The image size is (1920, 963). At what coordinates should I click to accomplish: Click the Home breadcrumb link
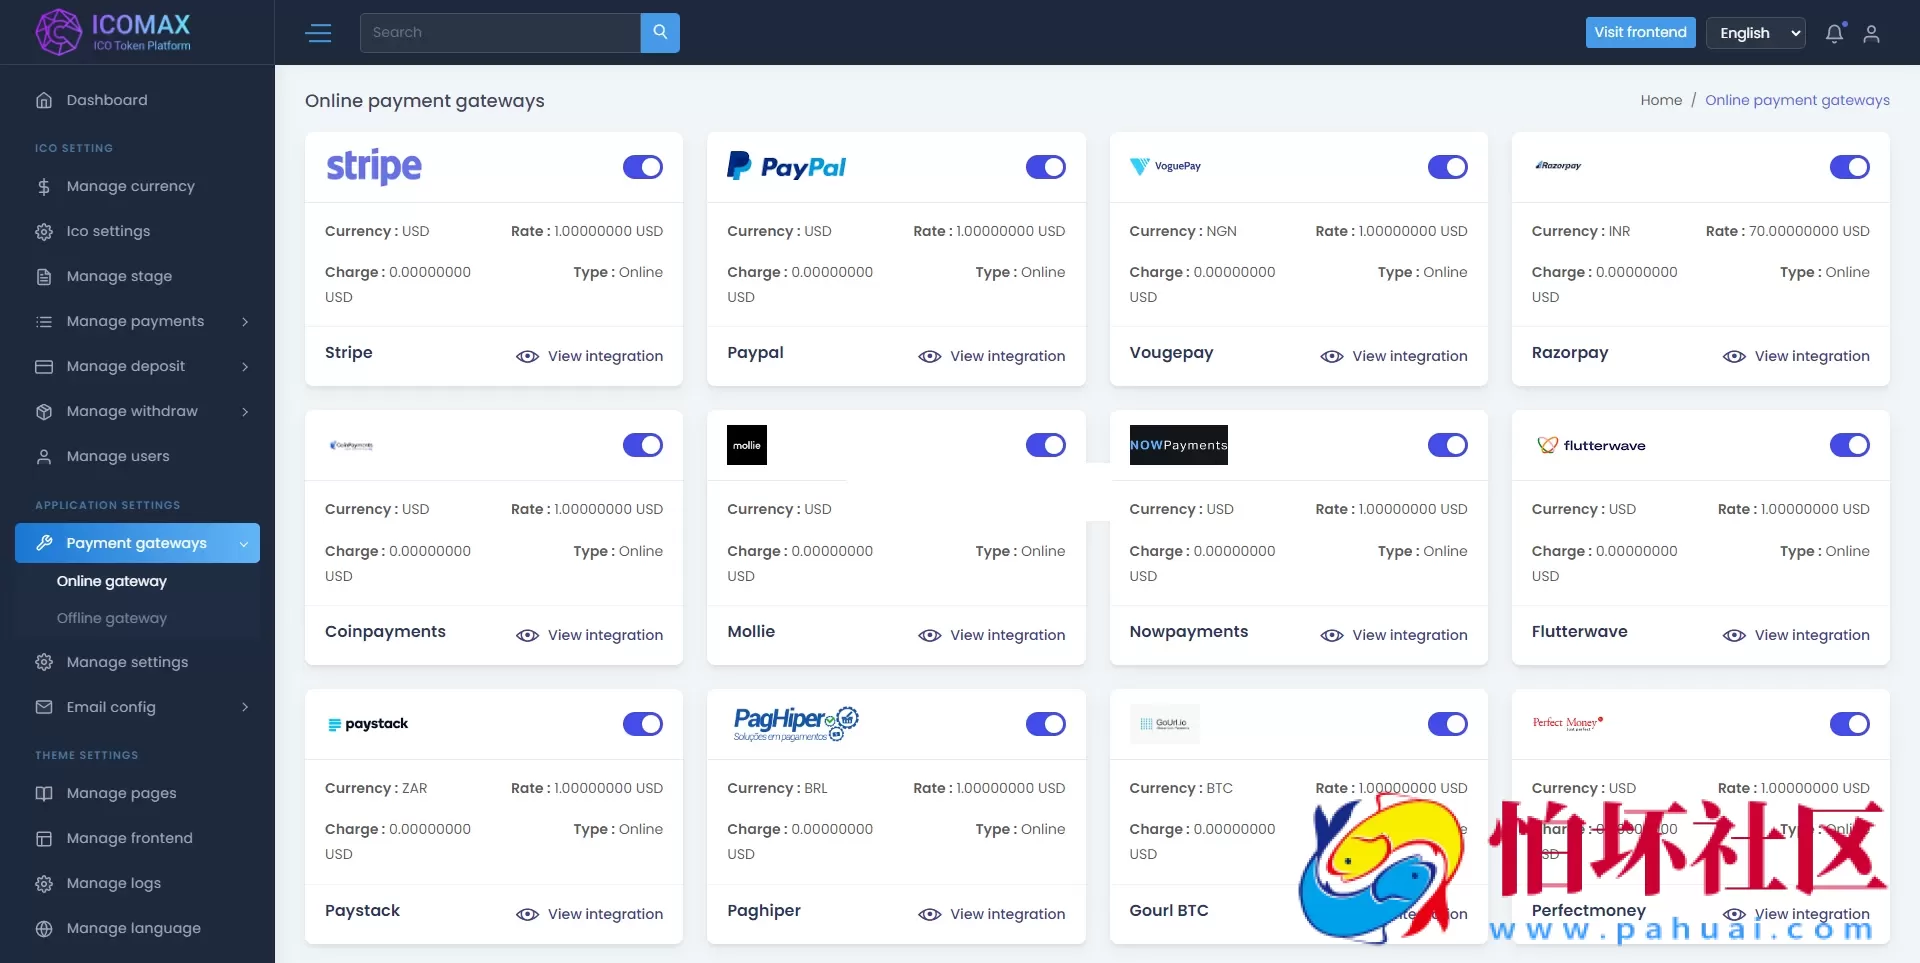[1660, 100]
